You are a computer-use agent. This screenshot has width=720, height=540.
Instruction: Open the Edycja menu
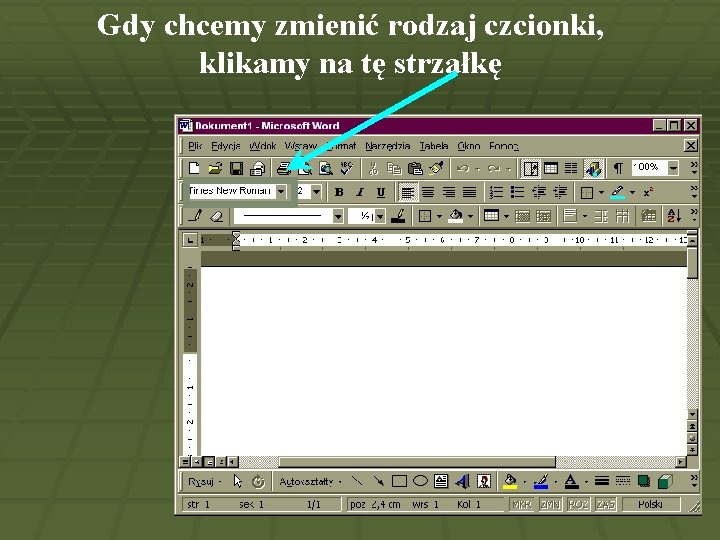tap(226, 146)
